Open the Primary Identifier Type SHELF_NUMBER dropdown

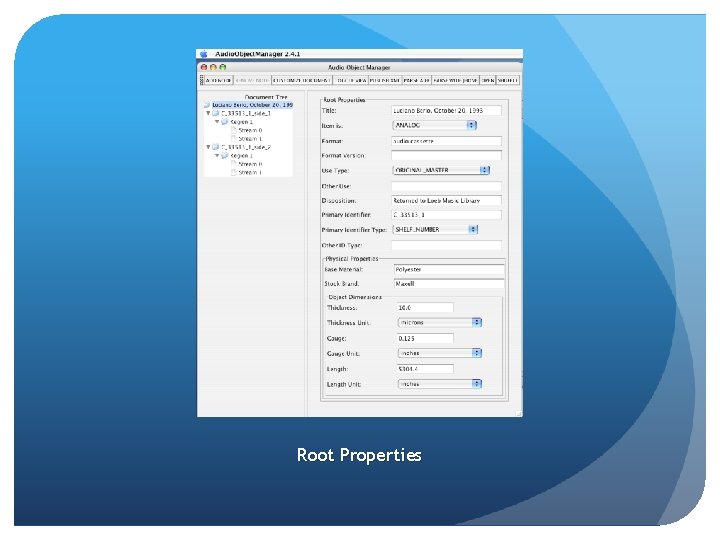point(435,229)
